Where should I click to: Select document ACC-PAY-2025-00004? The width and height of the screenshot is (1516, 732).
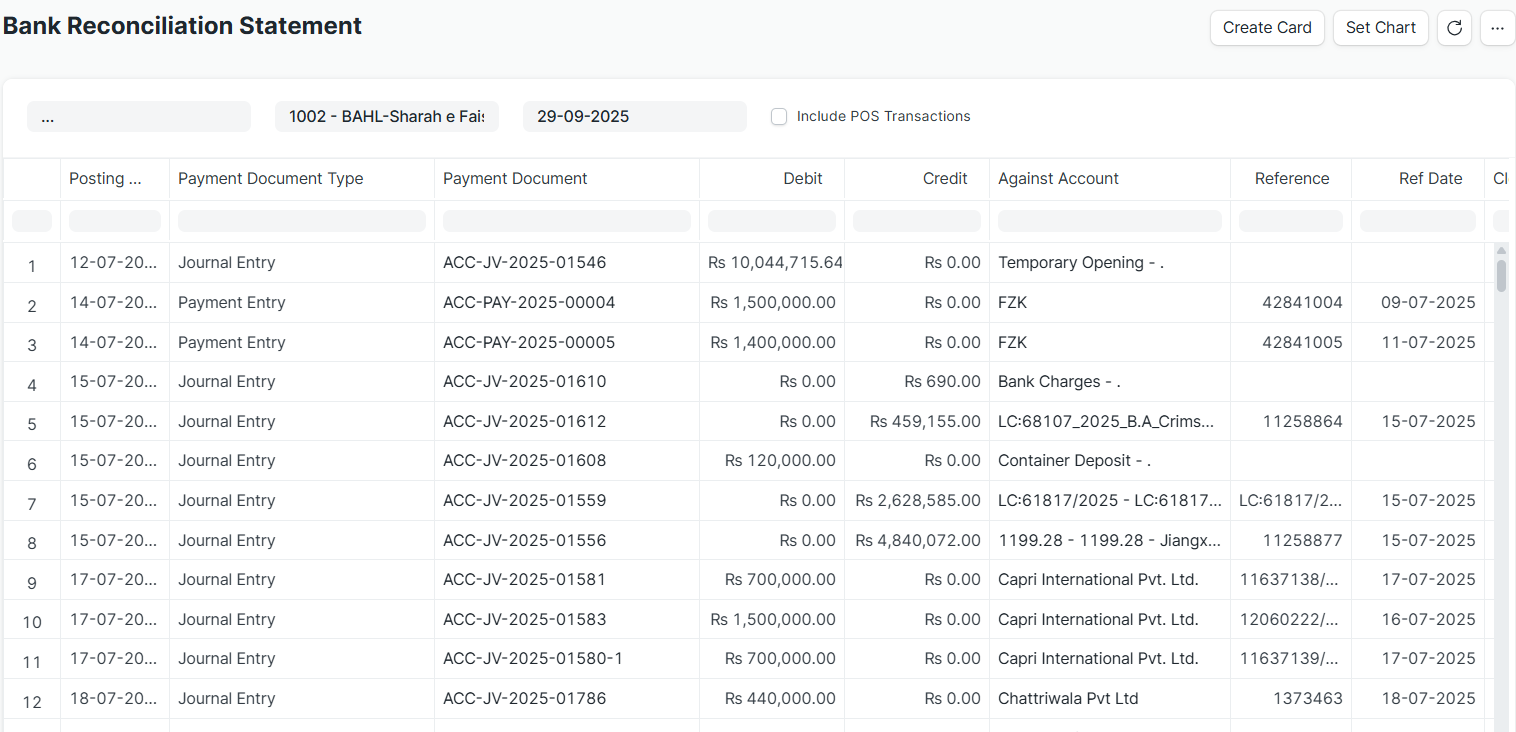click(x=529, y=303)
